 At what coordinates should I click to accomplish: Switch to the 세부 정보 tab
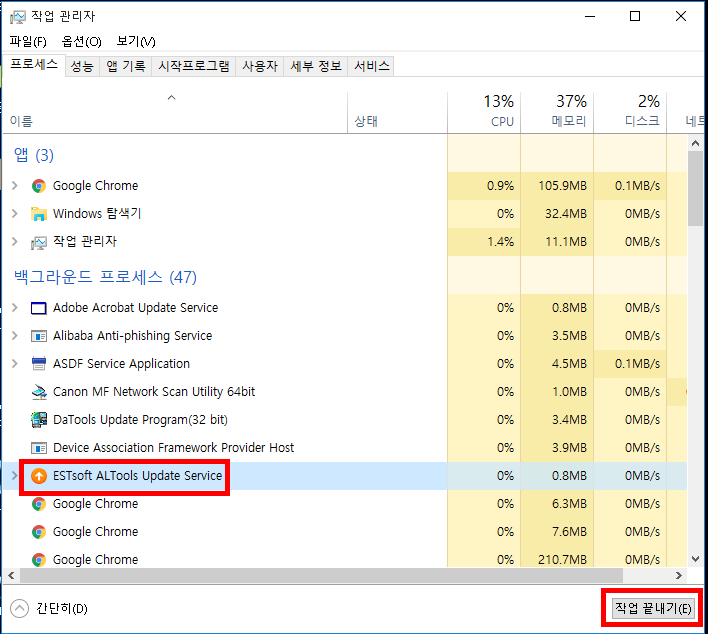click(x=316, y=66)
